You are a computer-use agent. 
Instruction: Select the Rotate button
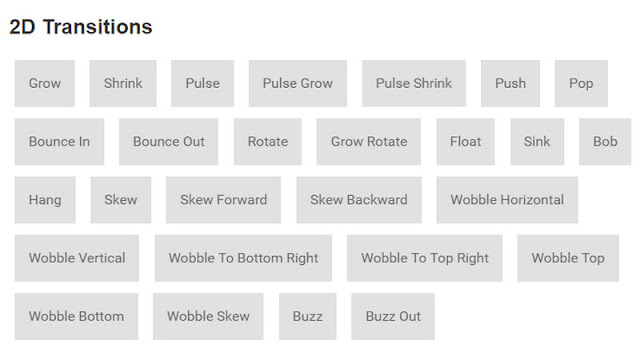(268, 142)
